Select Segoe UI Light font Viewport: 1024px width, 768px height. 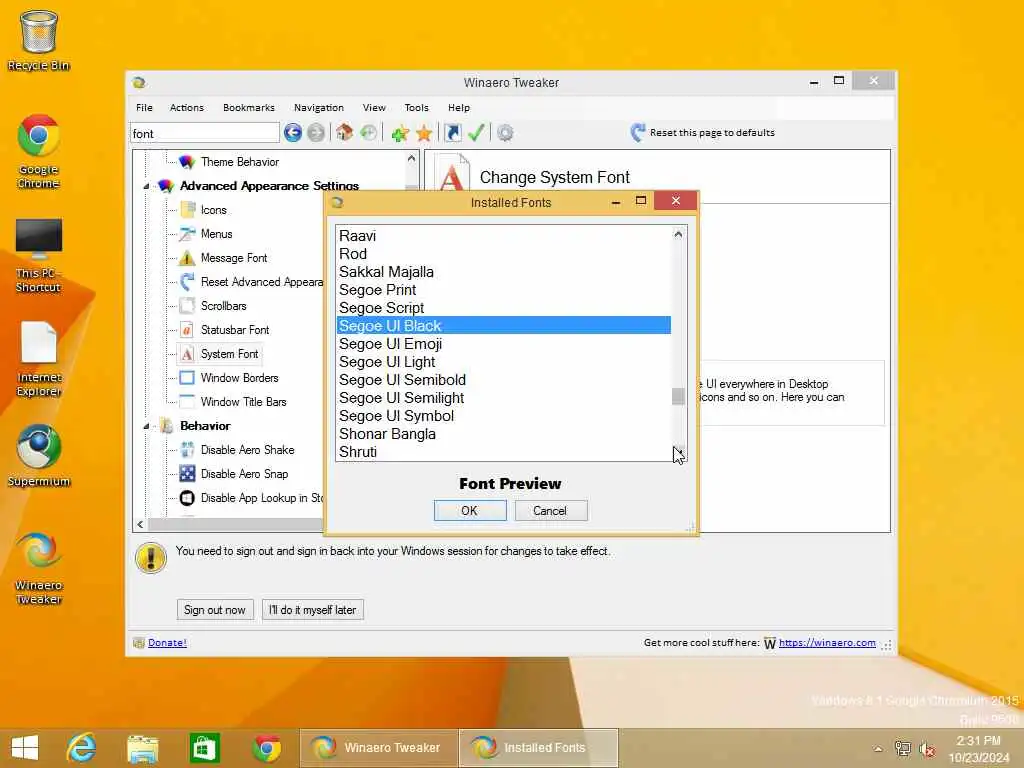pyautogui.click(x=504, y=362)
